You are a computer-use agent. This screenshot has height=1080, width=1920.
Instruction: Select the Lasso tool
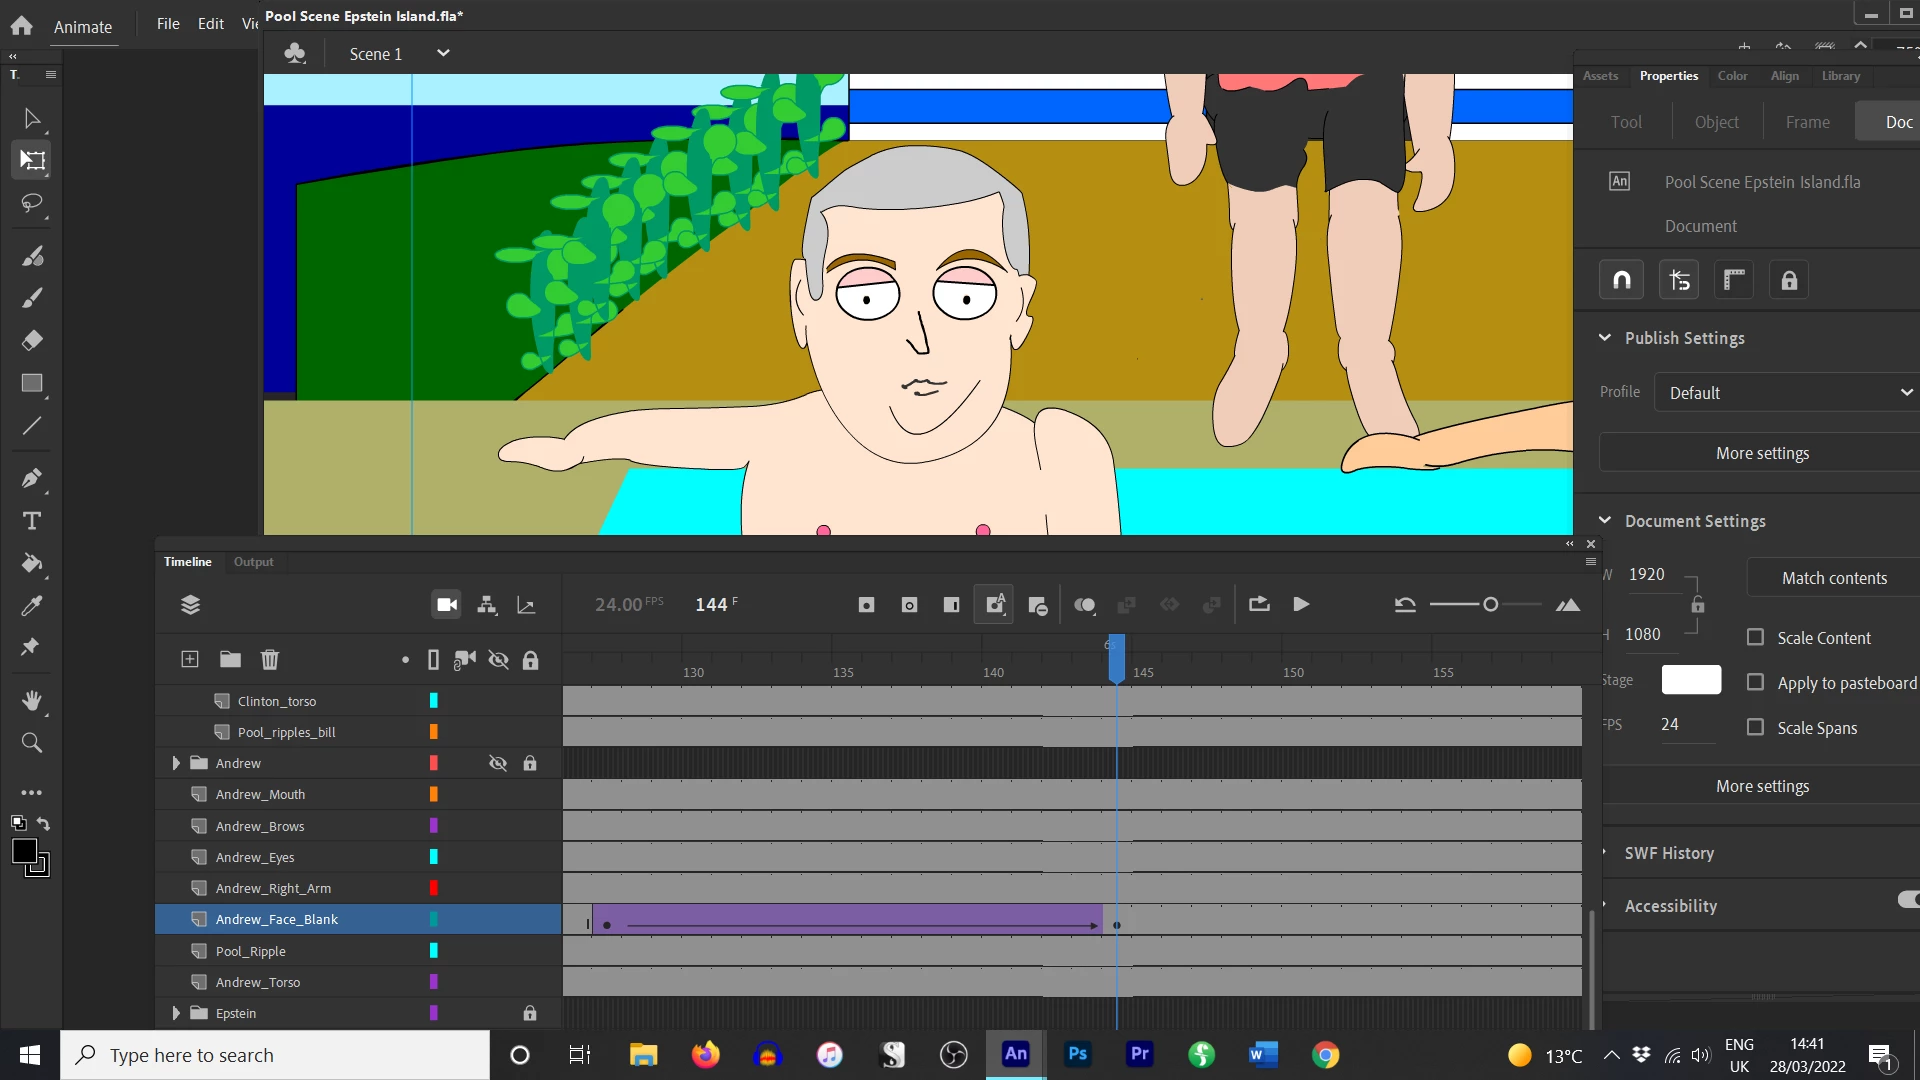(x=31, y=203)
